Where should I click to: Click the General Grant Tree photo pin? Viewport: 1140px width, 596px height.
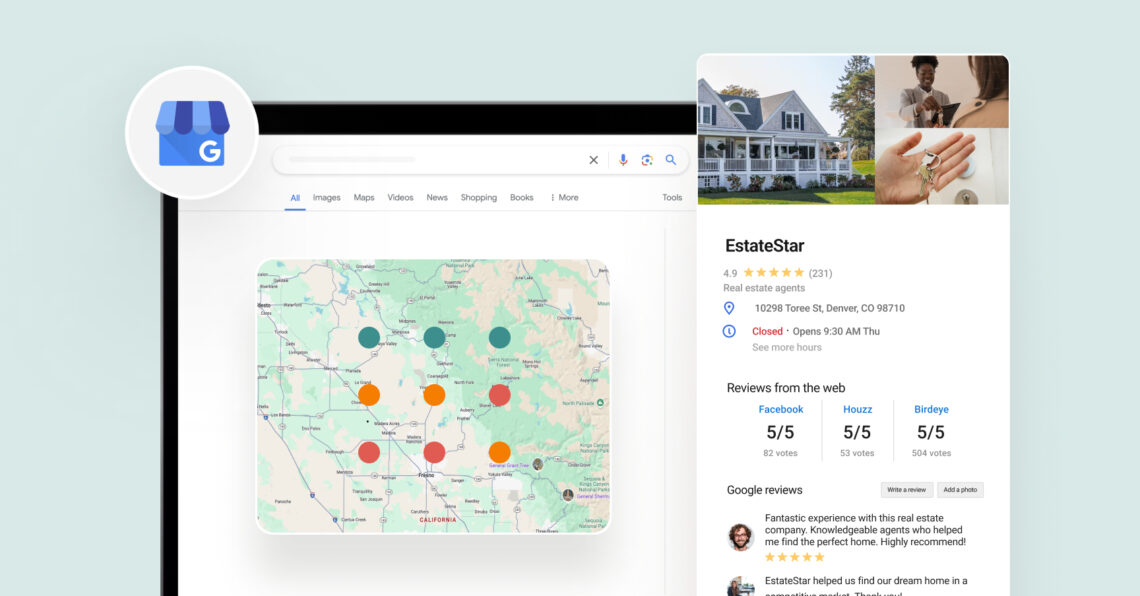[x=537, y=464]
